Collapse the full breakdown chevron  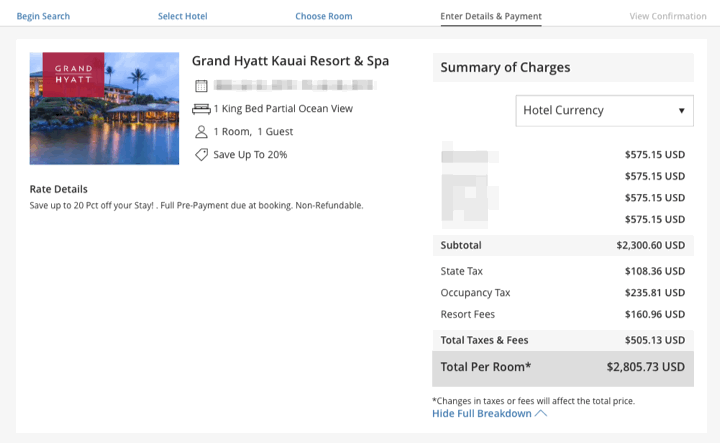pyautogui.click(x=541, y=413)
